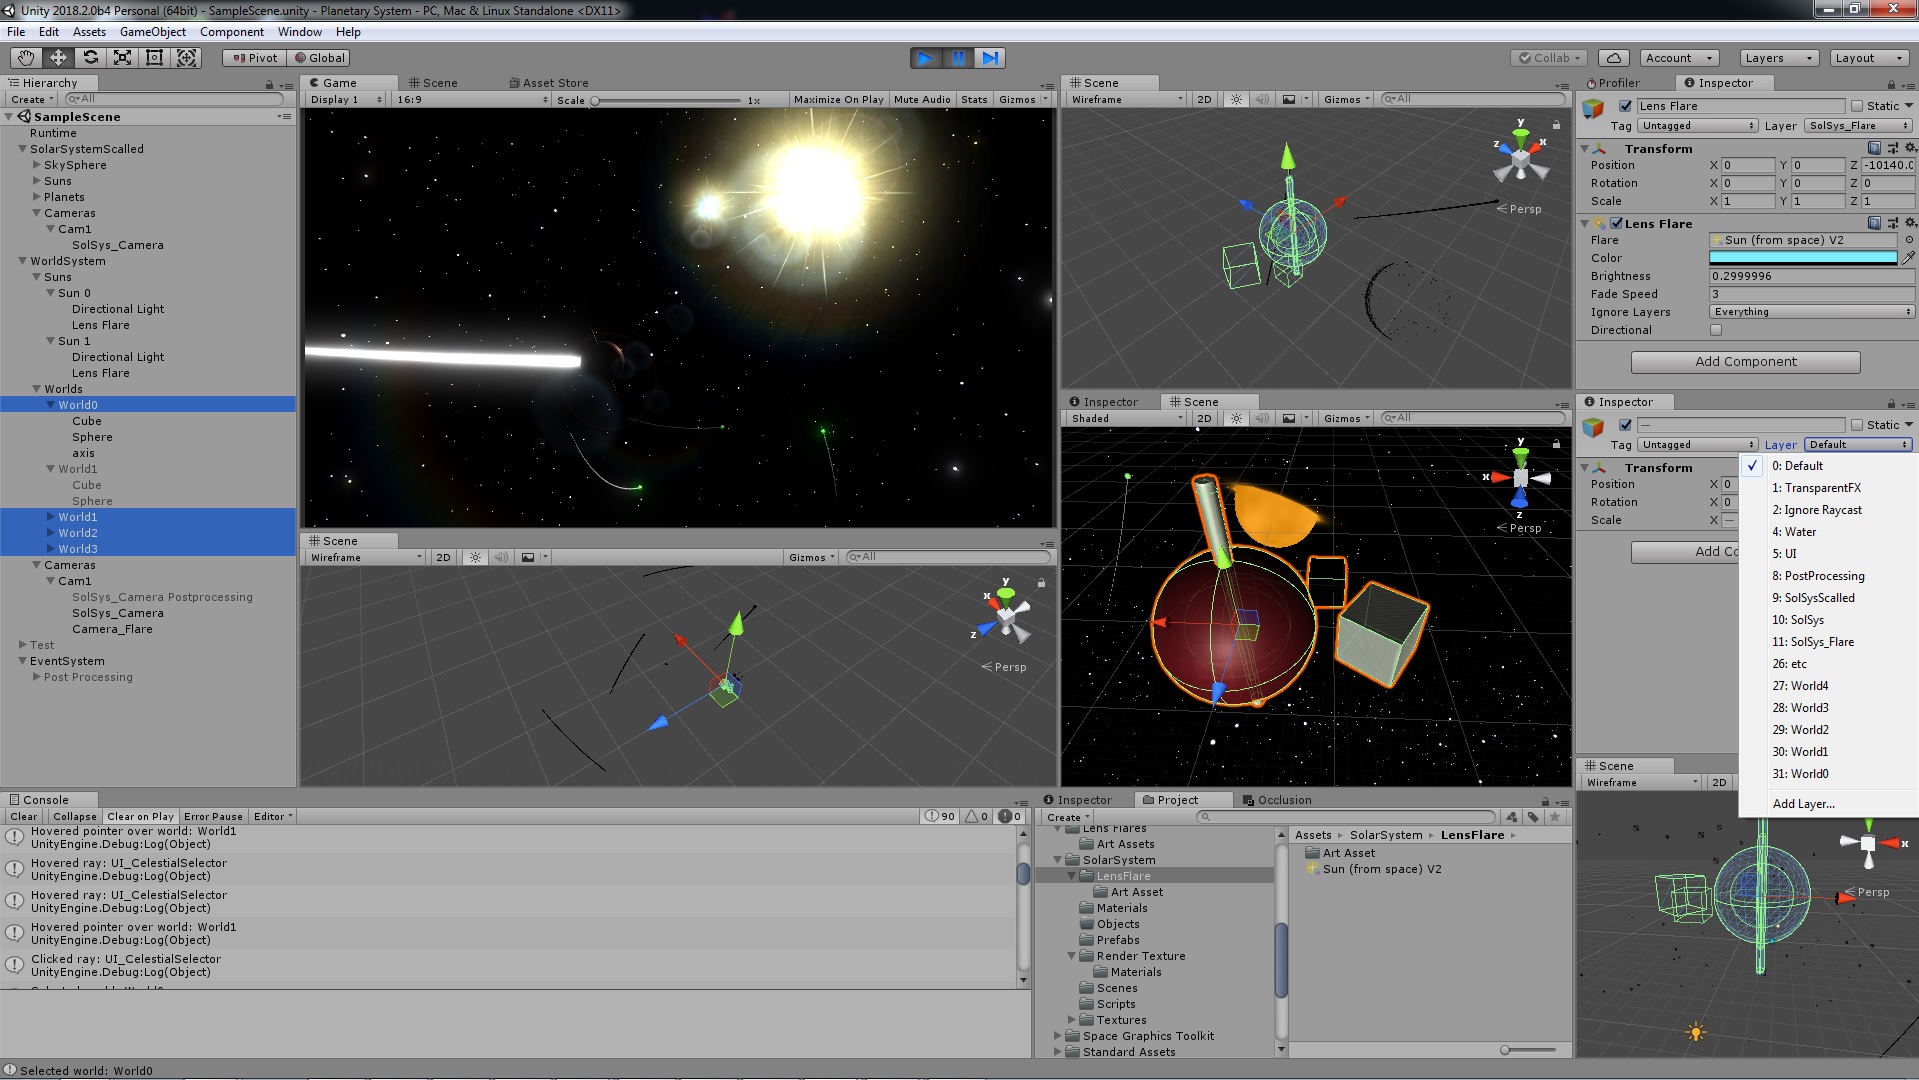The height and width of the screenshot is (1080, 1919).
Task: Step one frame forward with the step button
Action: click(990, 58)
